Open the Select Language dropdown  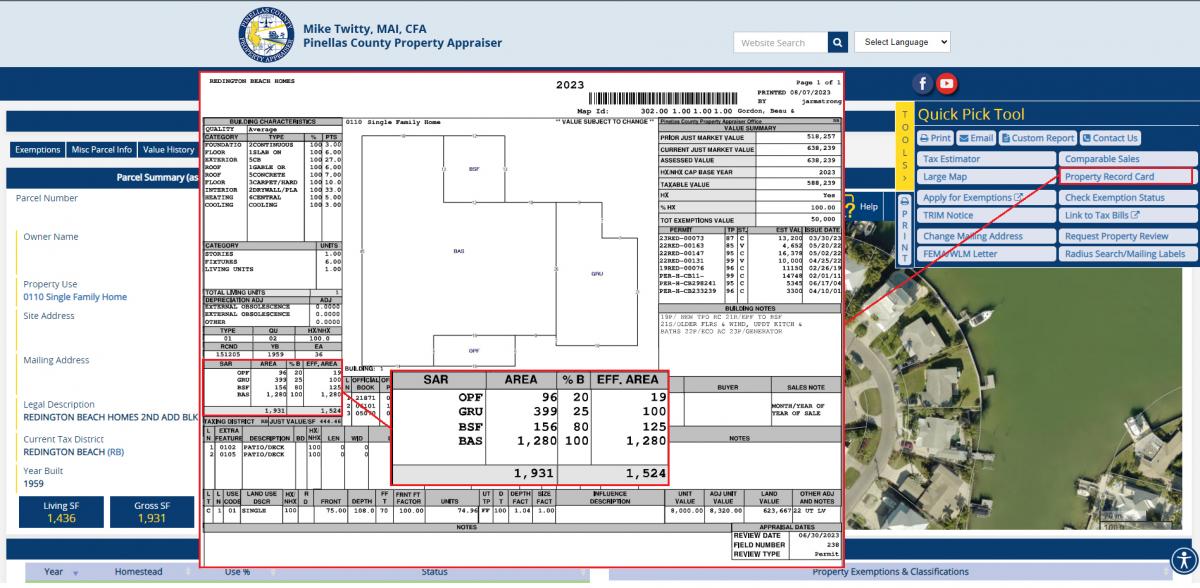903,43
